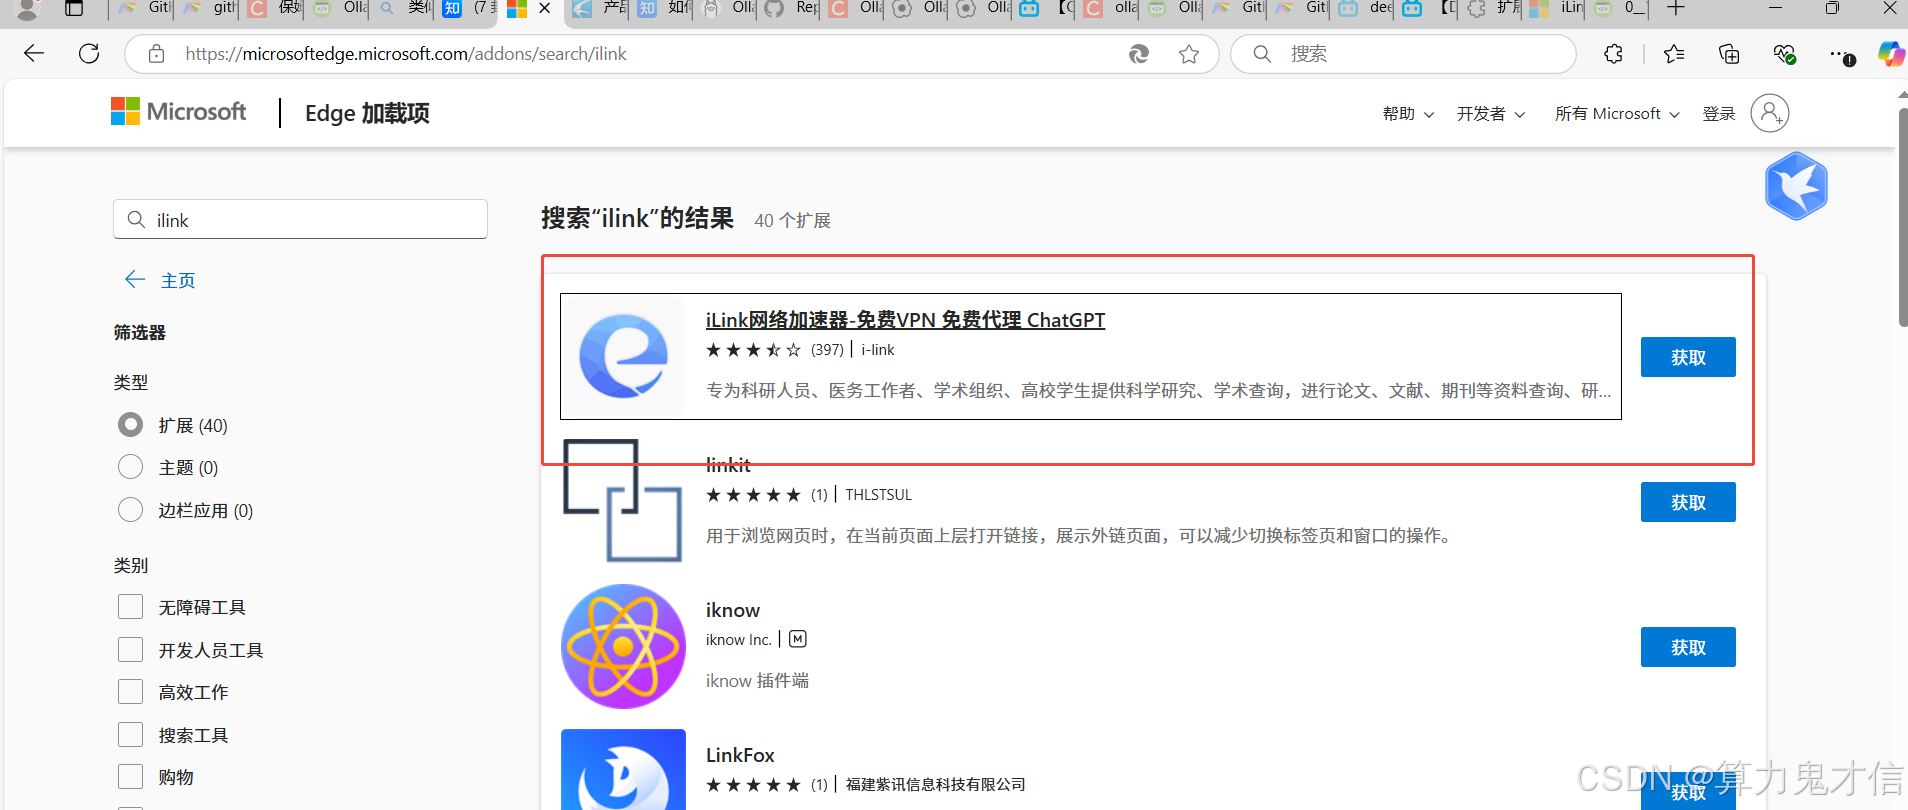
Task: Expand the 所有 Microsoft dropdown
Action: 1617,114
